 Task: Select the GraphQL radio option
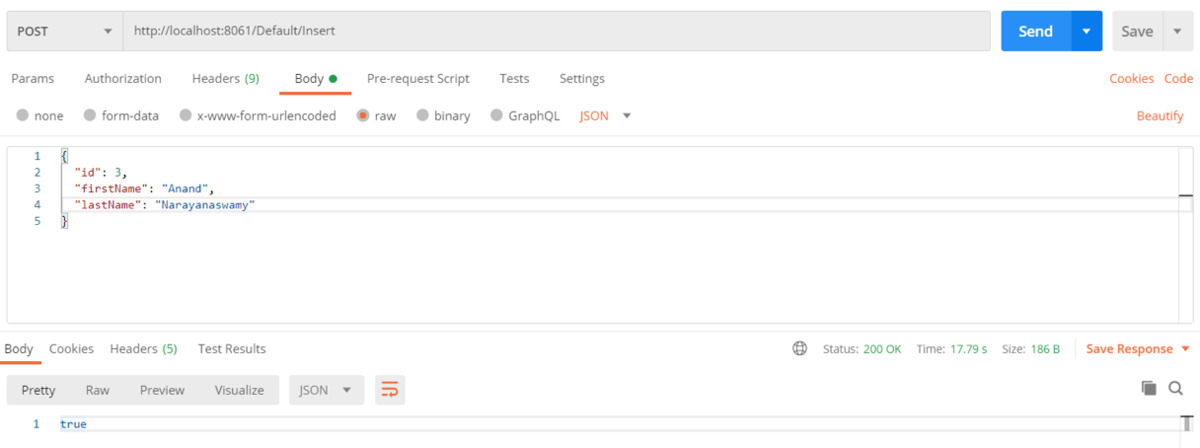click(x=496, y=116)
